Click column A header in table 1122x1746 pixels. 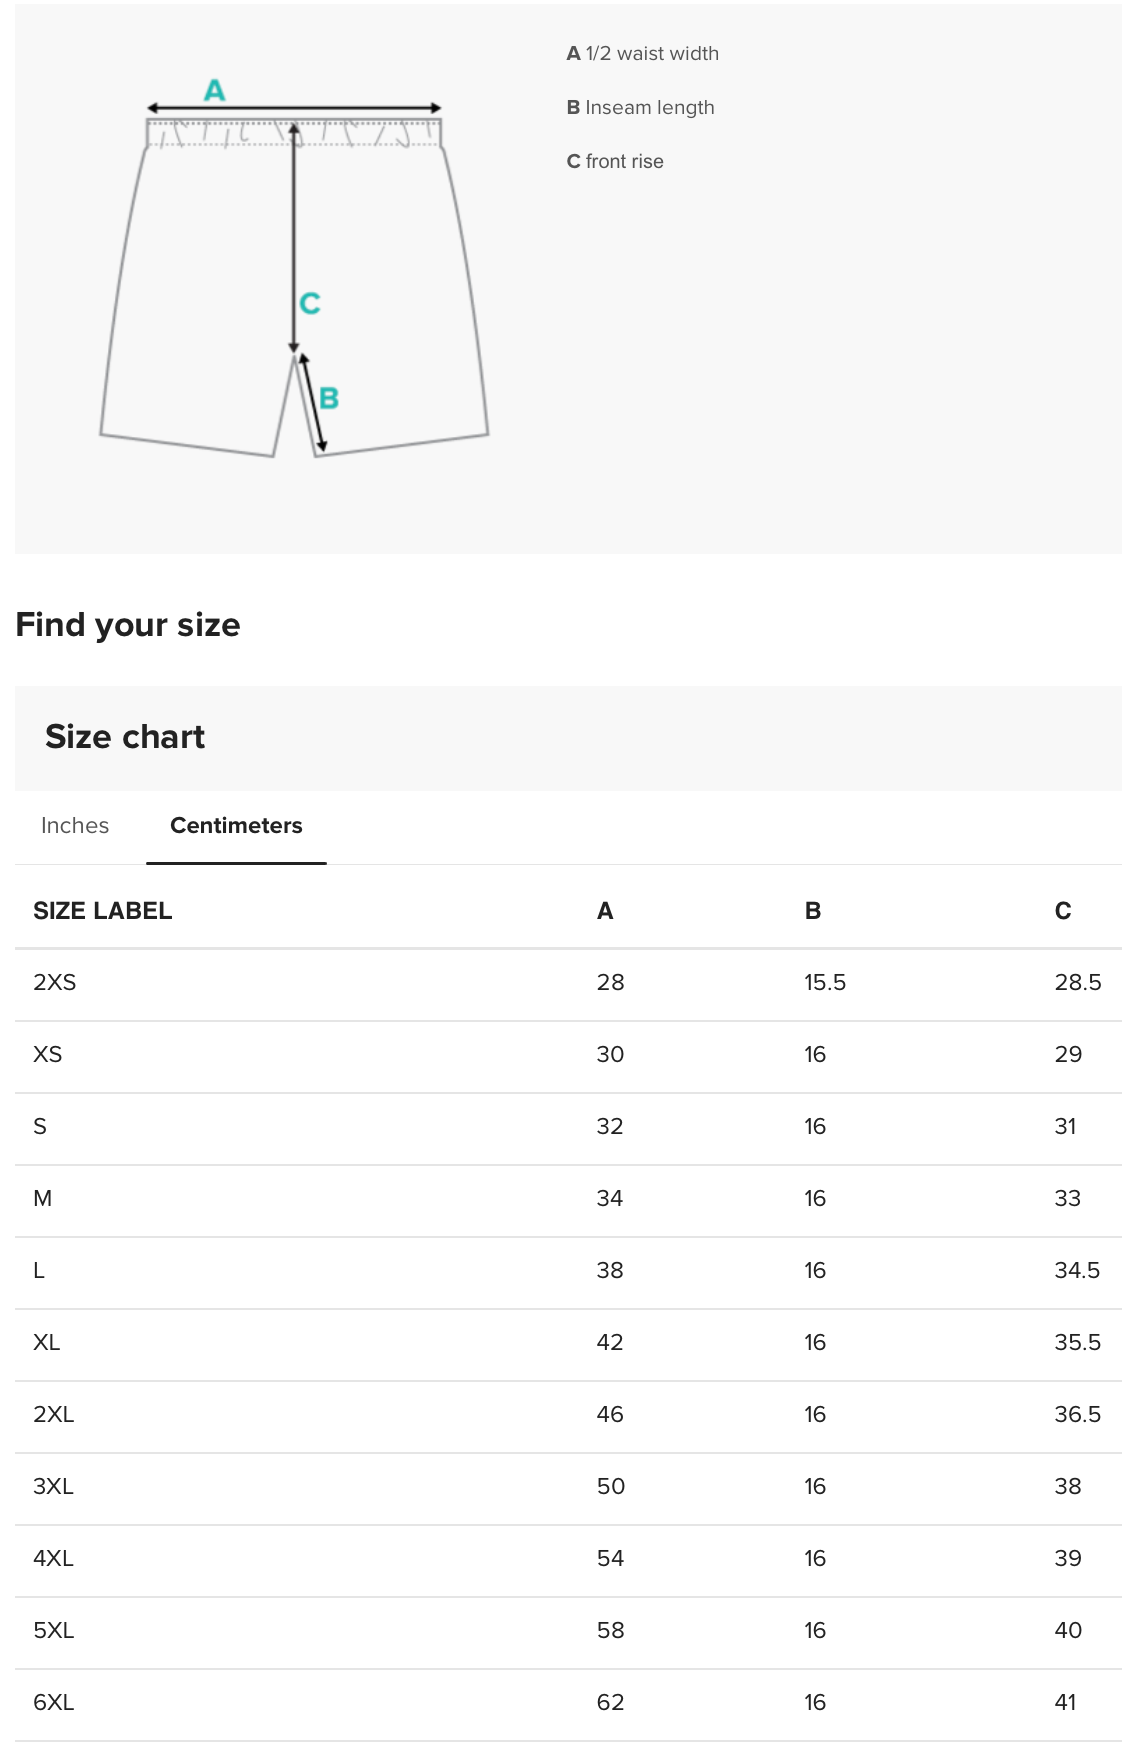[605, 911]
